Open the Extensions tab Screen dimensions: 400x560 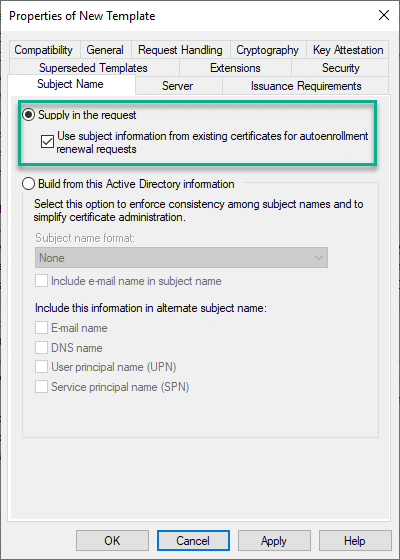235,68
